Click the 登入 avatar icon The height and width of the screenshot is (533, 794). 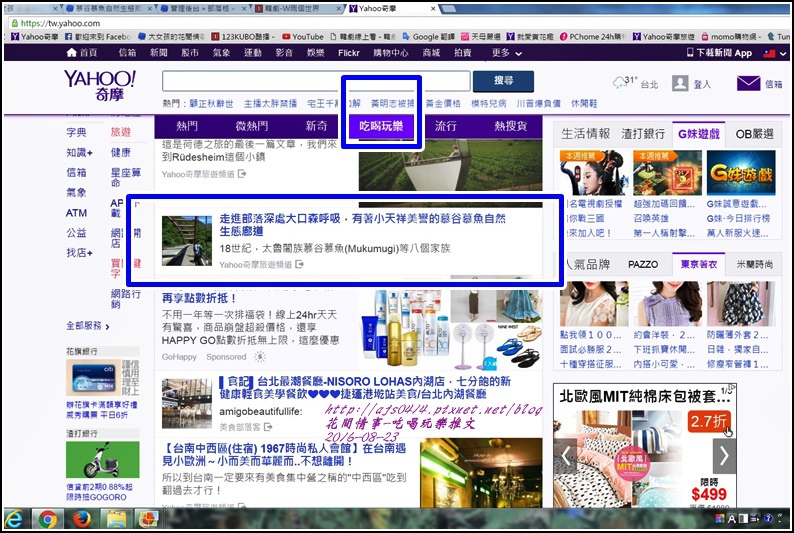pyautogui.click(x=680, y=84)
